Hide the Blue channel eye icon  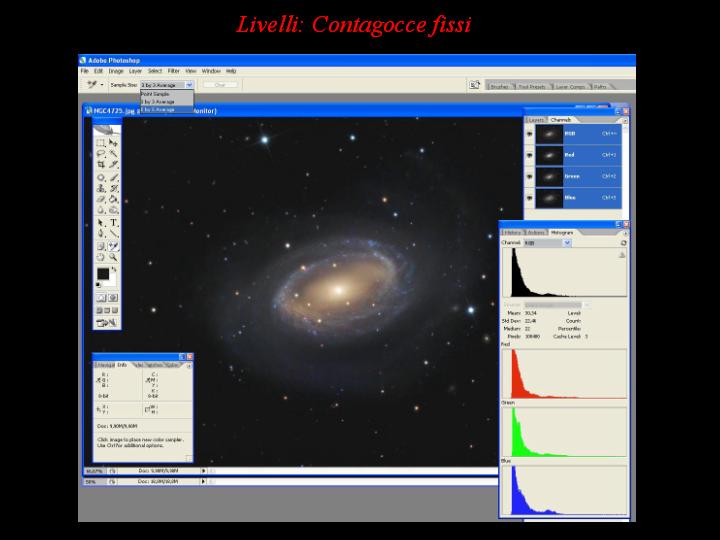coord(529,198)
